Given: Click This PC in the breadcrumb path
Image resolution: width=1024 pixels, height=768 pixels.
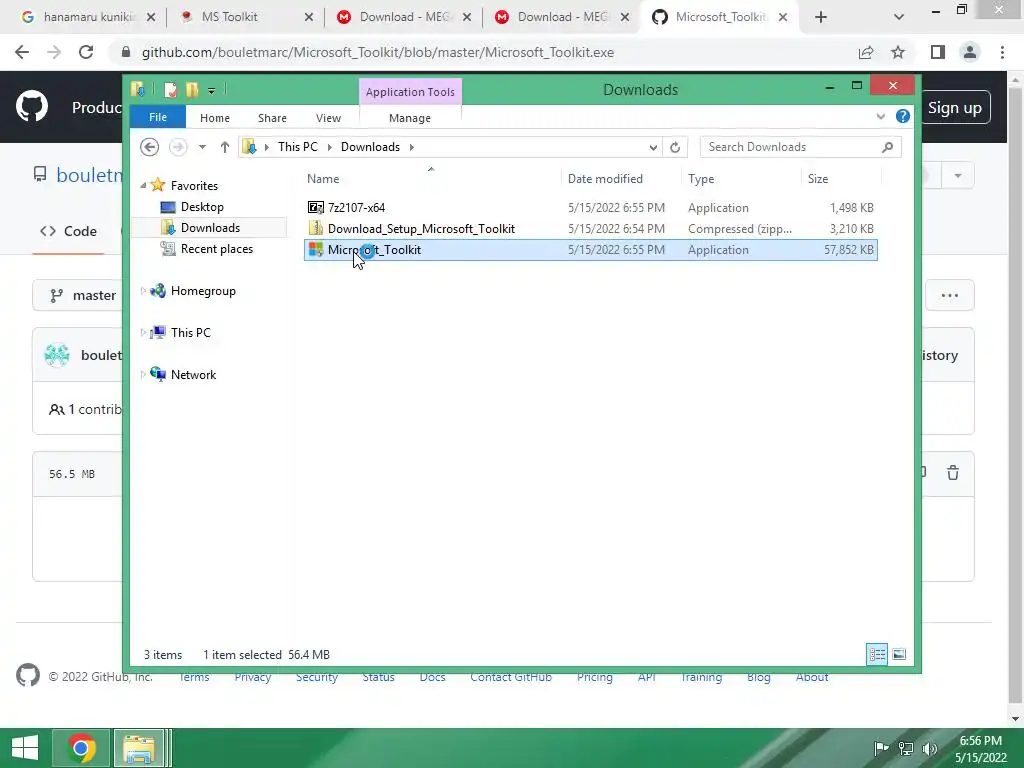Looking at the screenshot, I should pos(298,147).
